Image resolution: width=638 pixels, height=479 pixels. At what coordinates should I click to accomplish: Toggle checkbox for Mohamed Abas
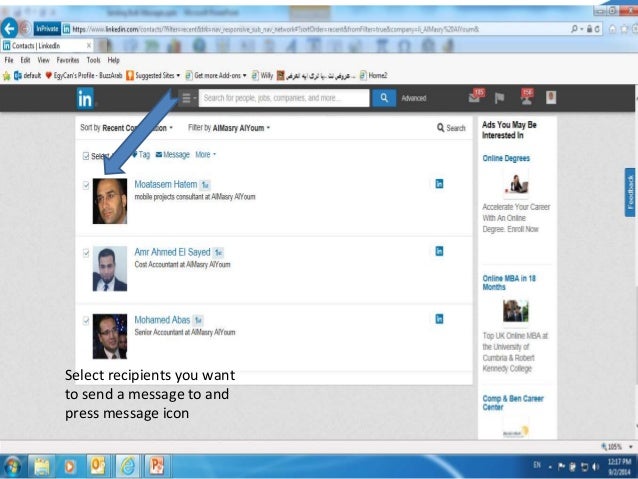coord(86,320)
